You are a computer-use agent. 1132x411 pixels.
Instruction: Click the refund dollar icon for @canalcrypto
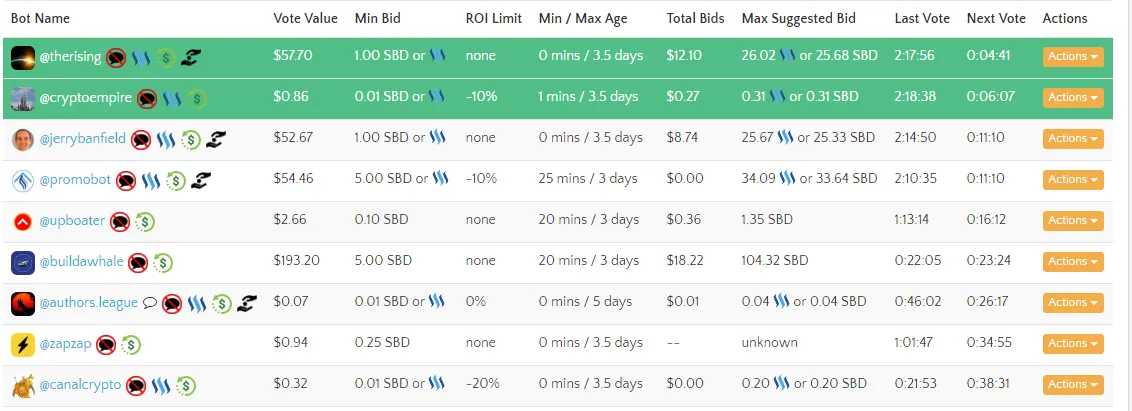click(186, 386)
